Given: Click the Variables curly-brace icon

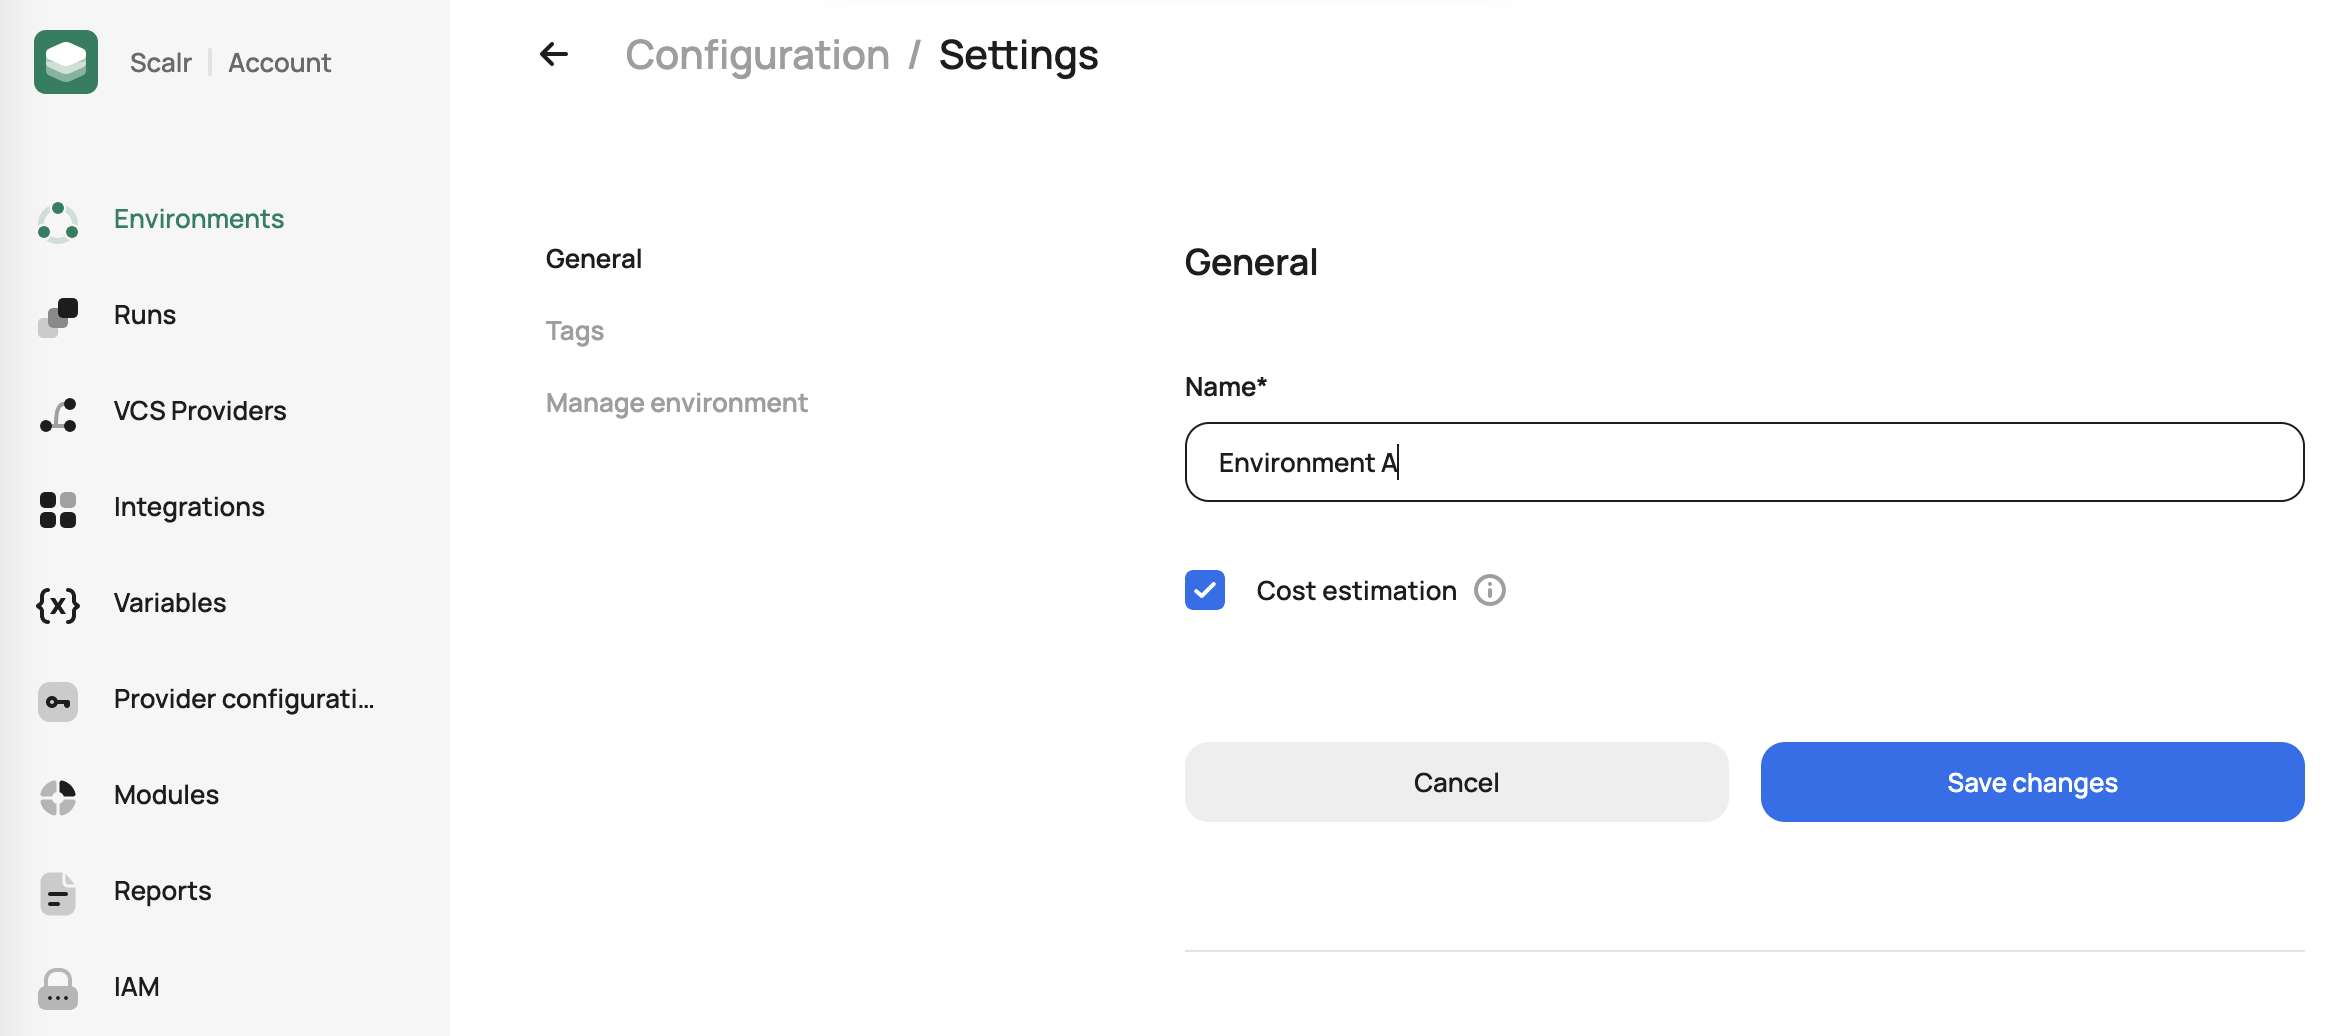Looking at the screenshot, I should [x=58, y=605].
